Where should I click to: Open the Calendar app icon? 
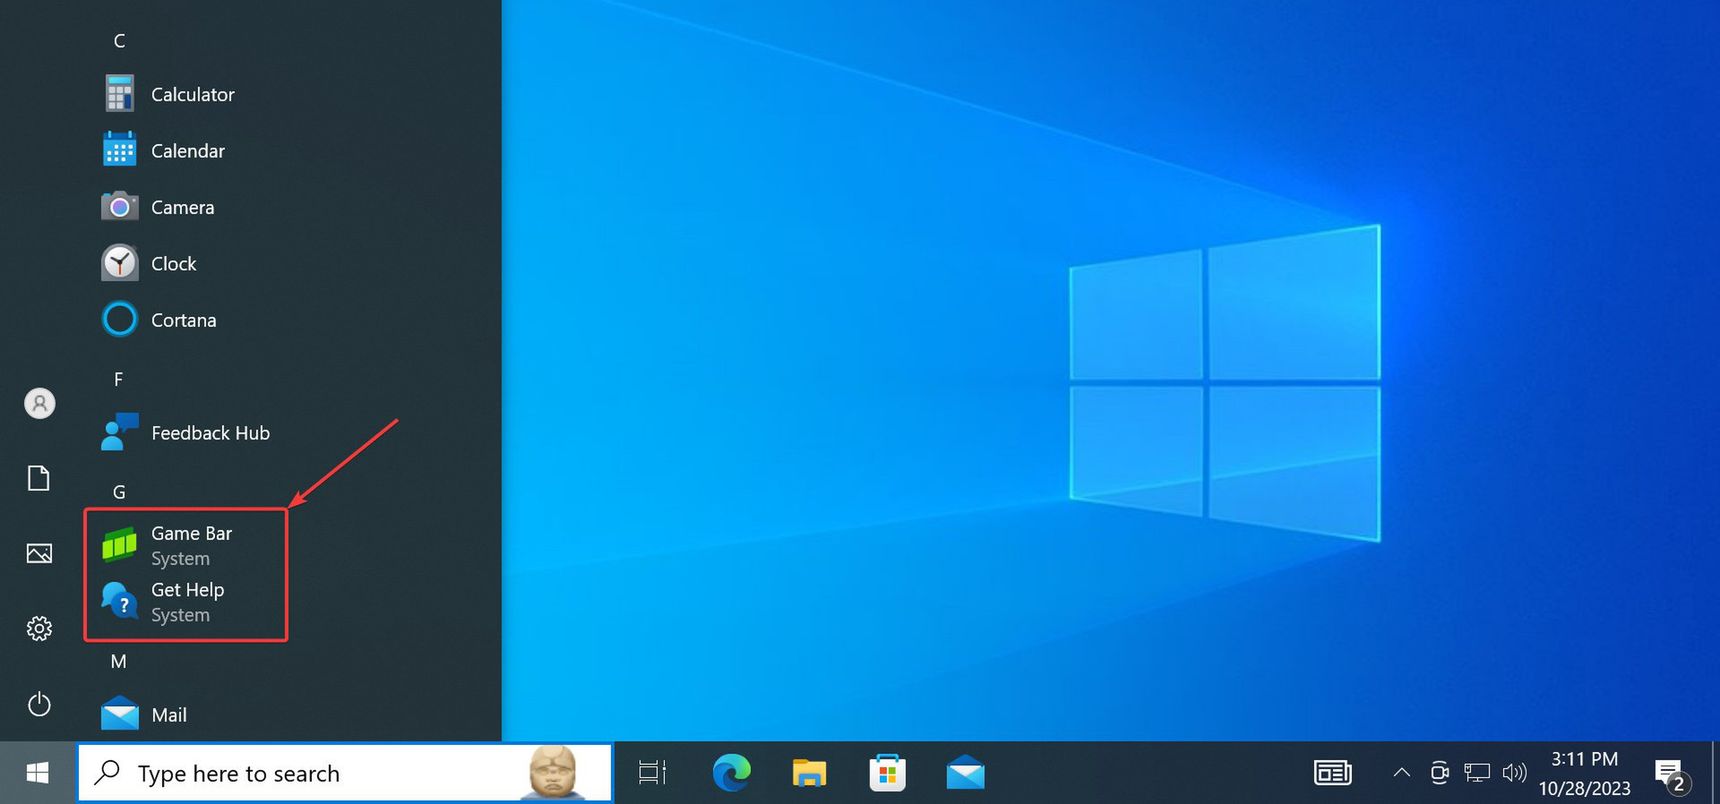tap(120, 150)
